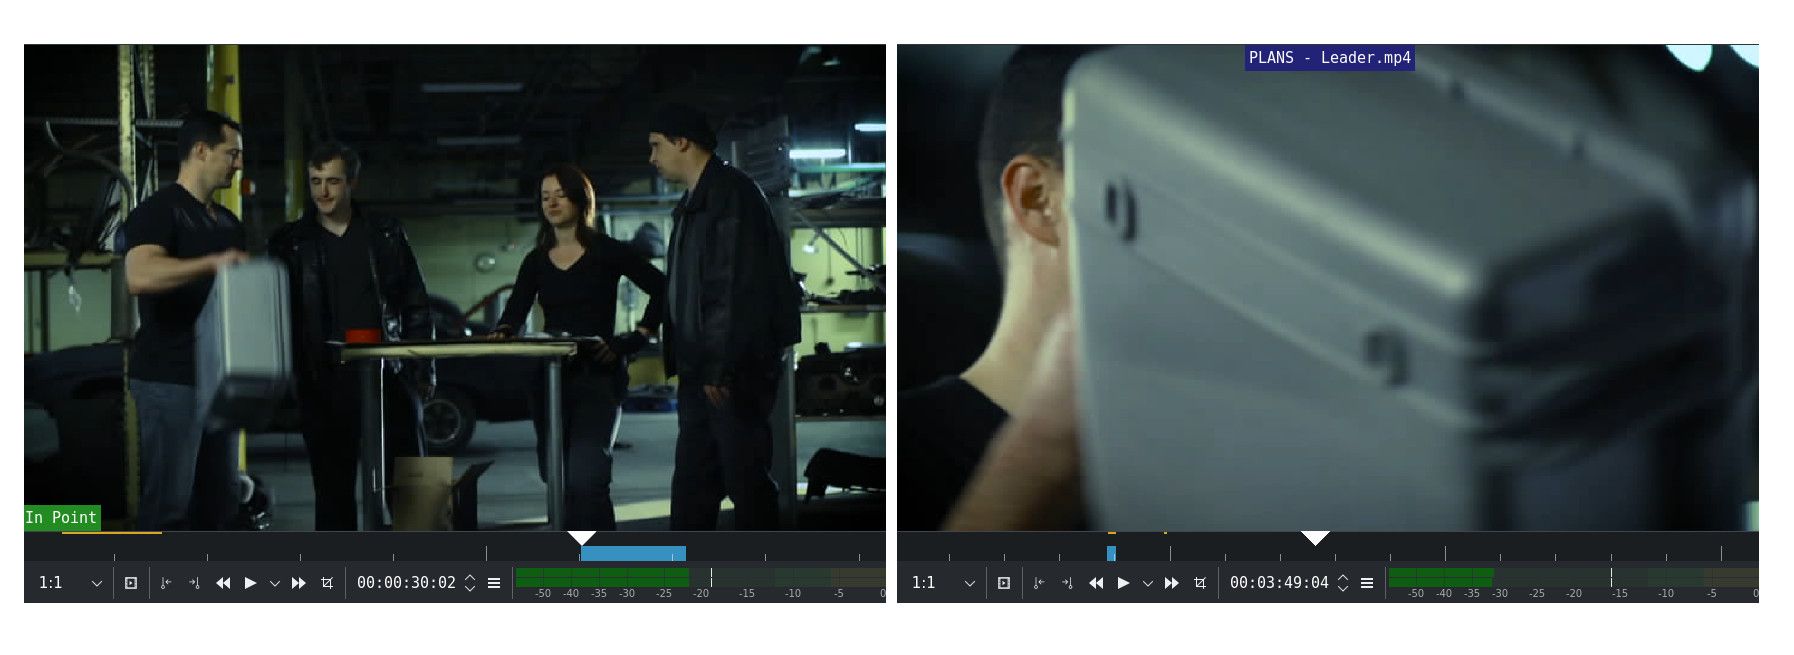The height and width of the screenshot is (655, 1794).
Task: Click the 00:03:49:04 timecode field
Action: click(x=1279, y=583)
